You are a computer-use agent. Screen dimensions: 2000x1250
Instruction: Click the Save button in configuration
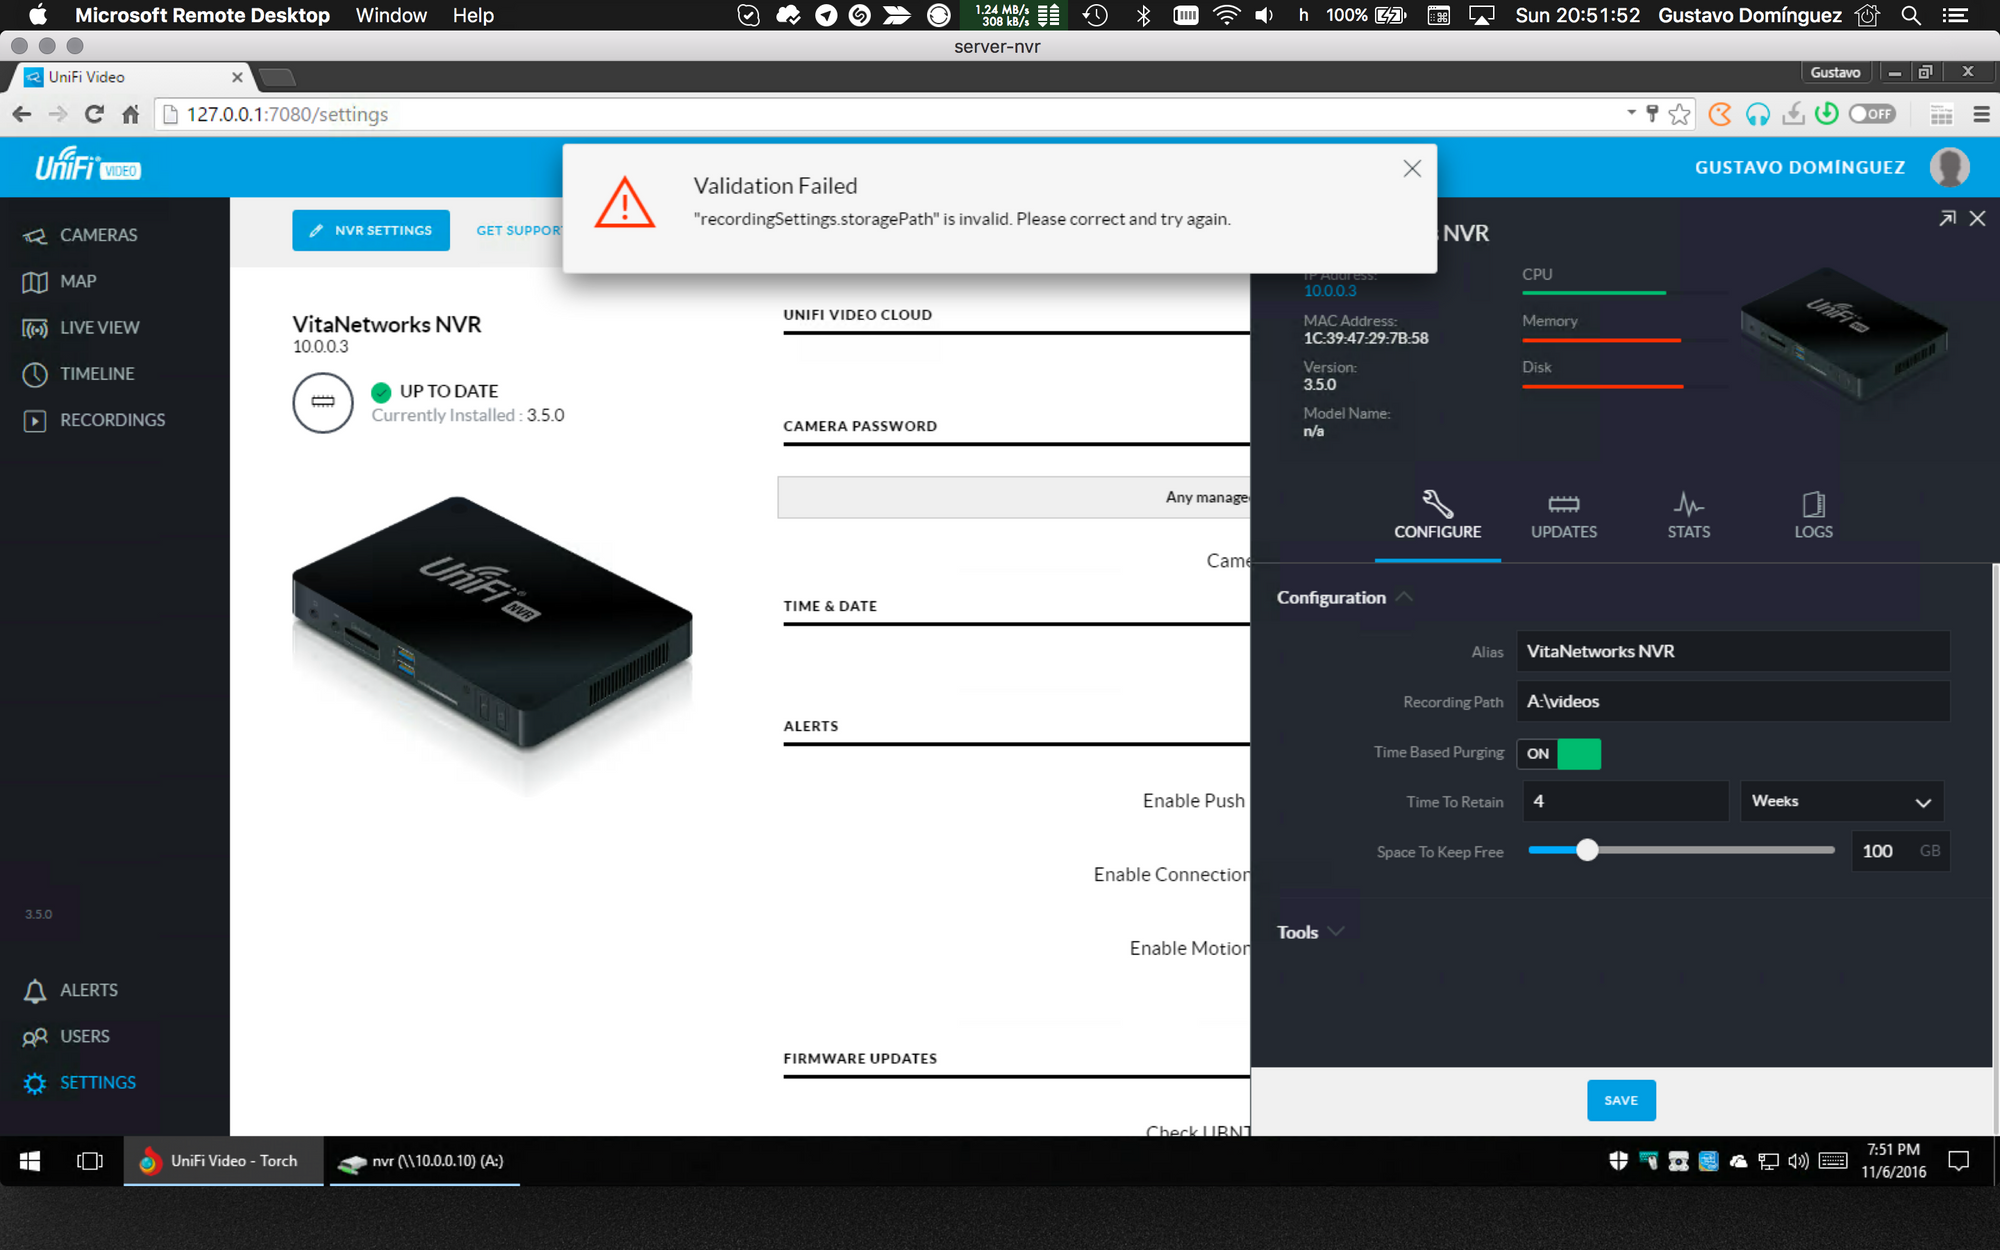1620,1100
